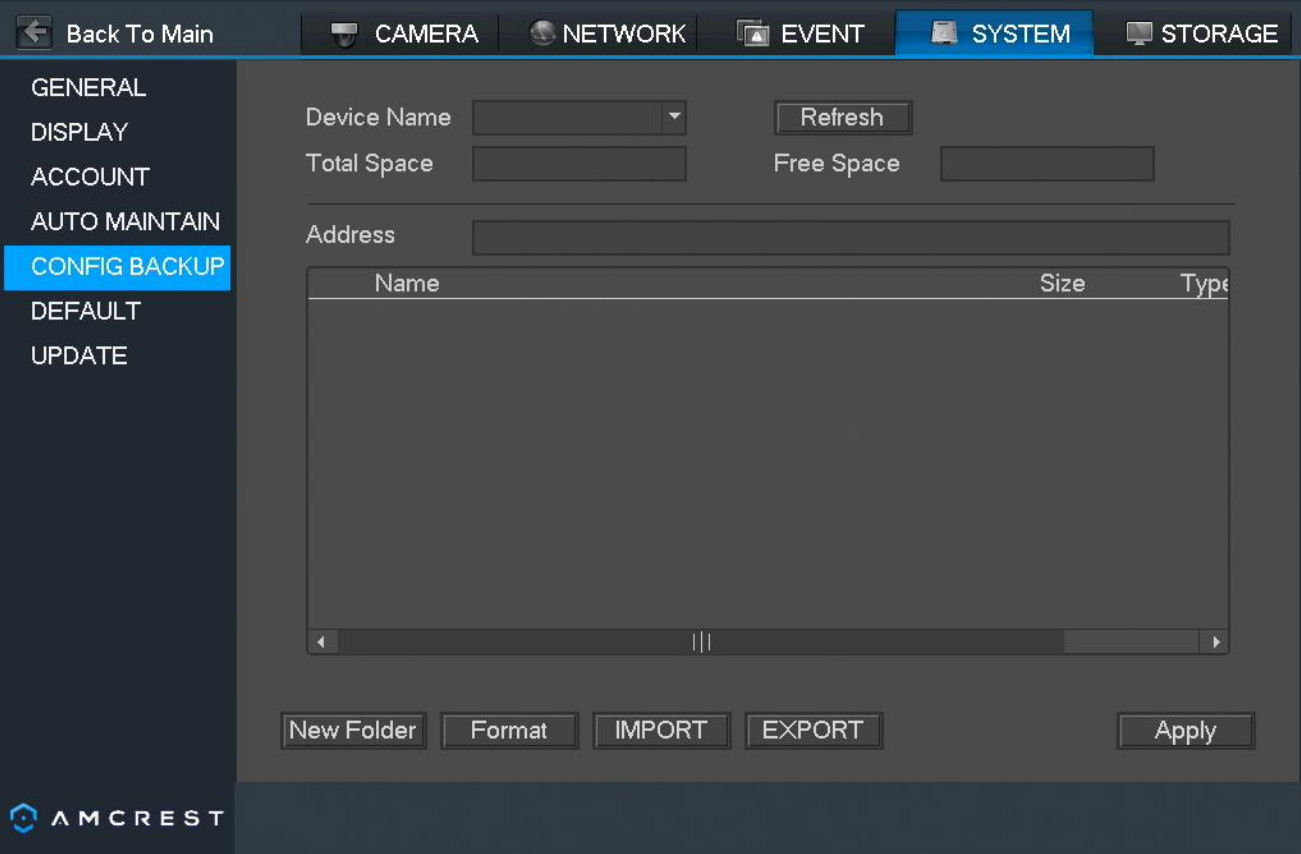This screenshot has width=1301, height=854.
Task: Click the Type column header
Action: pyautogui.click(x=1204, y=284)
